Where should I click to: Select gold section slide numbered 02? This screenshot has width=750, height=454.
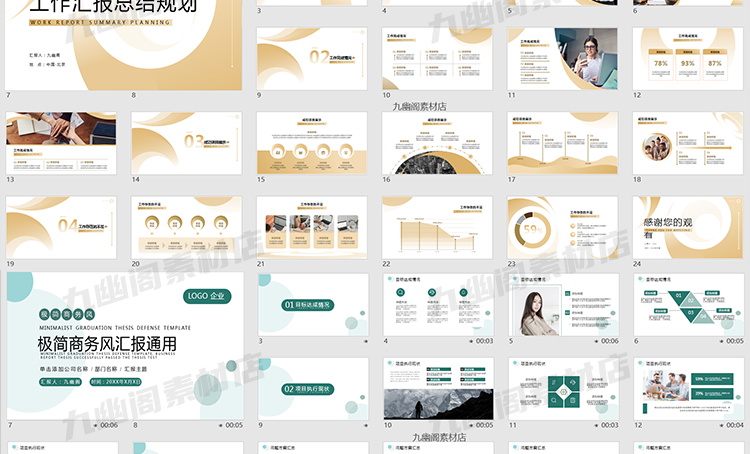point(312,59)
